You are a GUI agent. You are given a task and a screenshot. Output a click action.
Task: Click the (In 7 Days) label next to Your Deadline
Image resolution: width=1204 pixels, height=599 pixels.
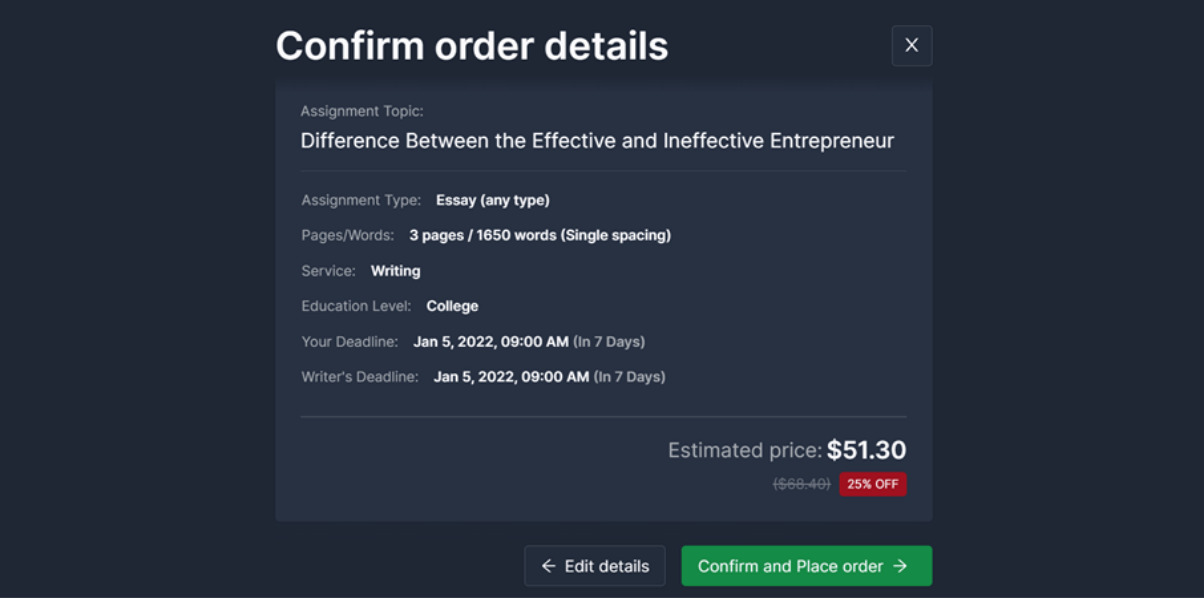pyautogui.click(x=607, y=341)
